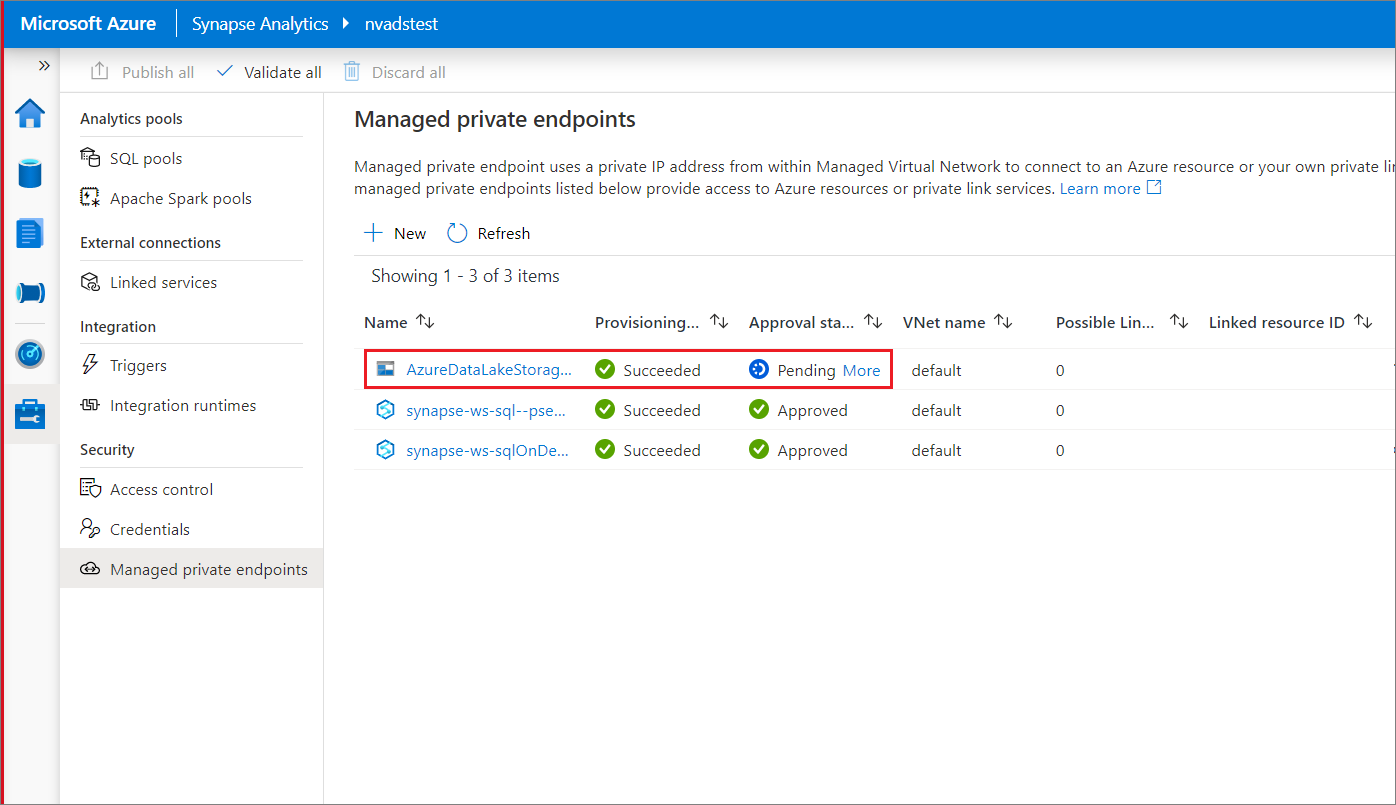Click the Credentials icon
This screenshot has width=1396, height=805.
(89, 528)
